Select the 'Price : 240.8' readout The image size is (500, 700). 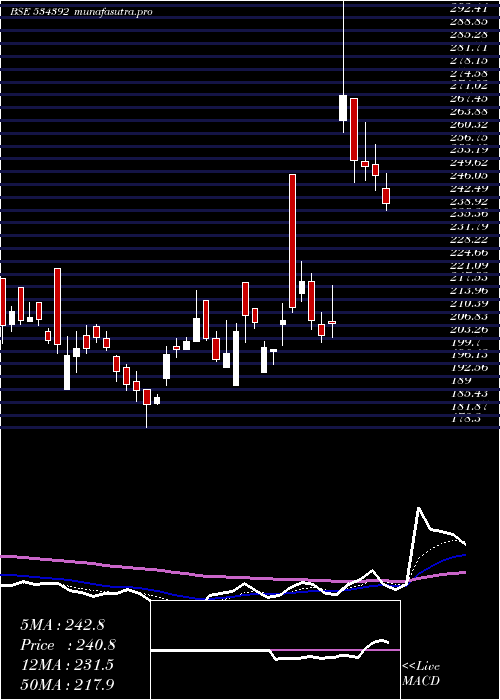click(x=68, y=645)
